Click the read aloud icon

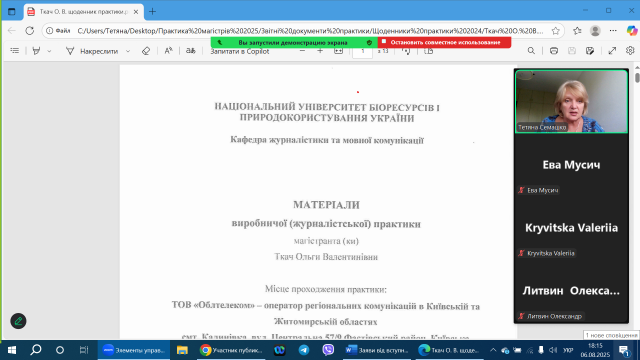(x=168, y=51)
